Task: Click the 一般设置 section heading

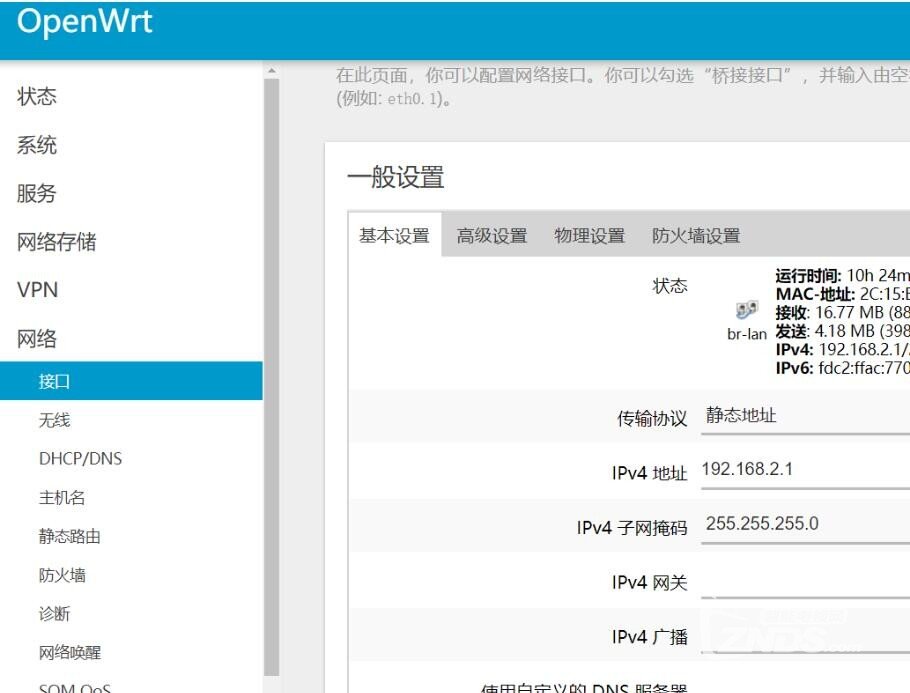Action: tap(396, 178)
